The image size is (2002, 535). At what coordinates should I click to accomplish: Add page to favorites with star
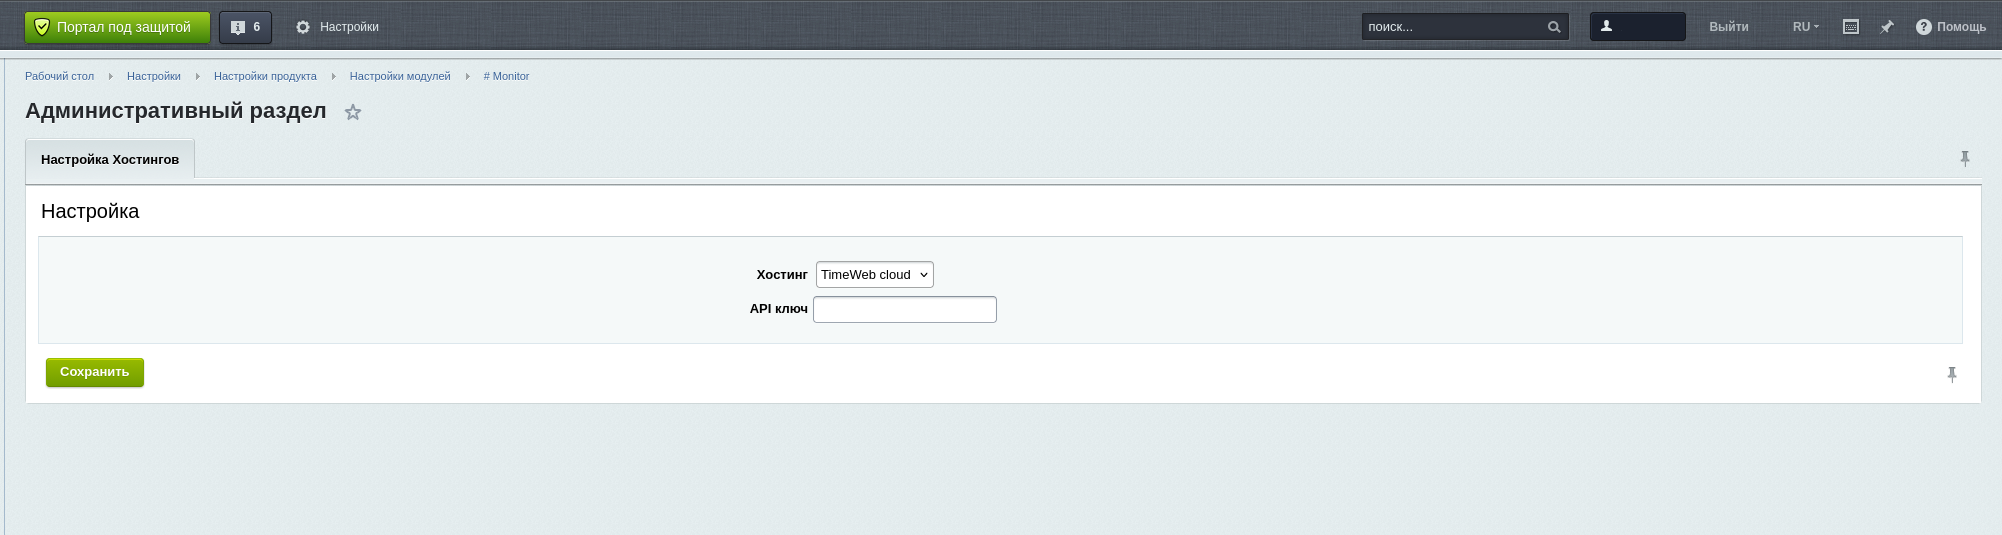coord(353,113)
